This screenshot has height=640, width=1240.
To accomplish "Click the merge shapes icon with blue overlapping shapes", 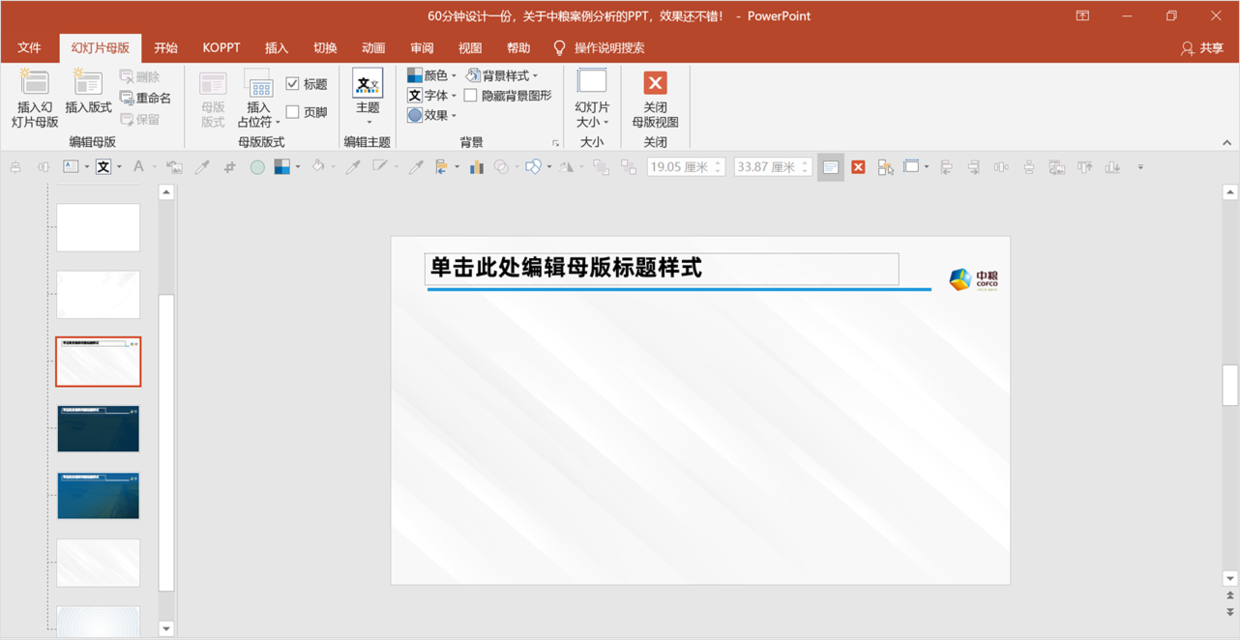I will coord(532,167).
